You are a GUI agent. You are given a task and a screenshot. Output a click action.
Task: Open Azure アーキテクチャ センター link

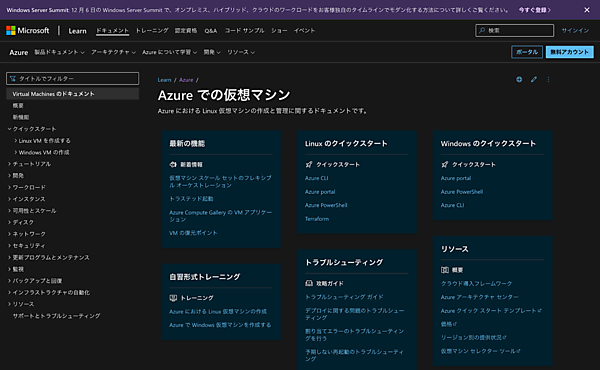(x=479, y=297)
